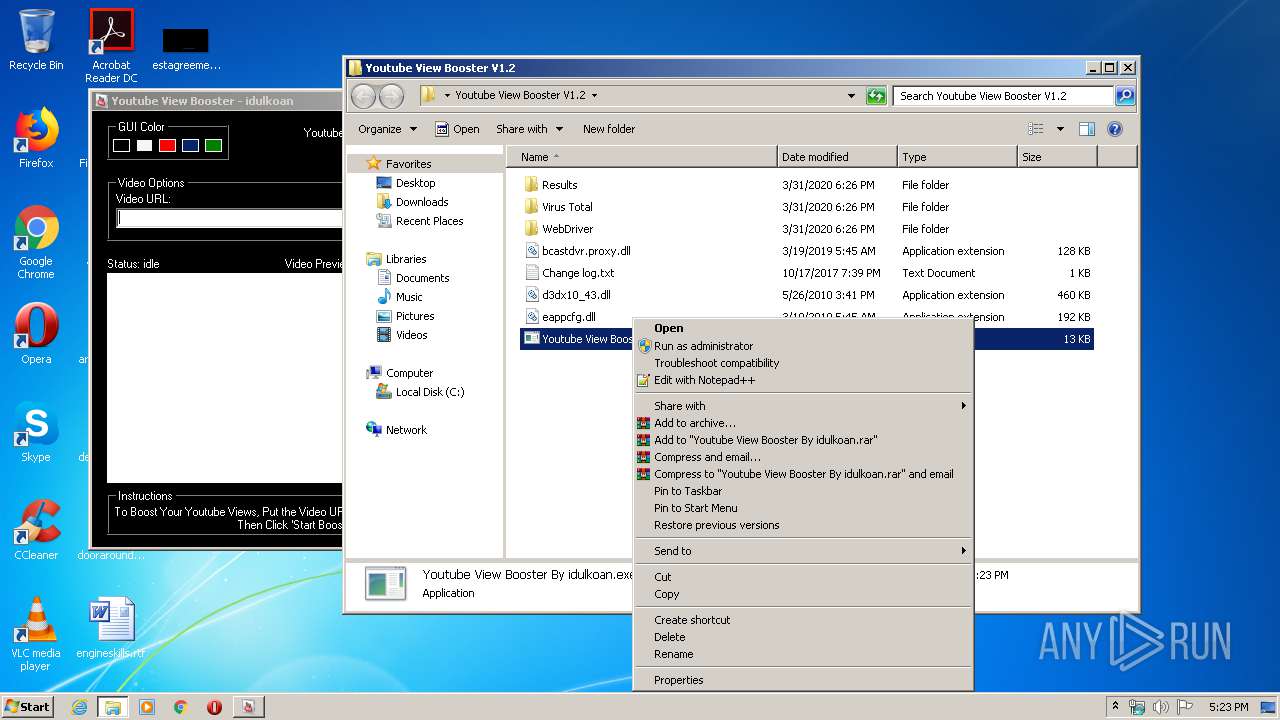Select red GUI color swatch

(167, 145)
